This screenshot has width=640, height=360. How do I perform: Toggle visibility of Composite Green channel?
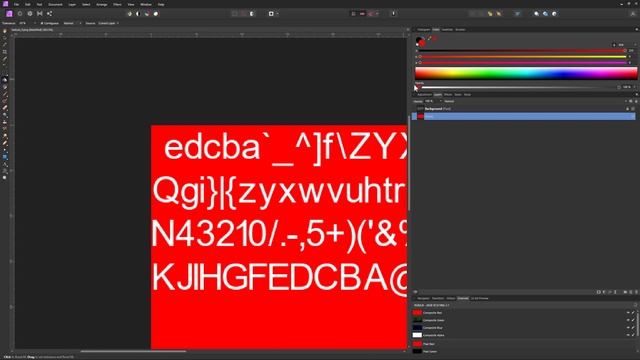click(628, 320)
